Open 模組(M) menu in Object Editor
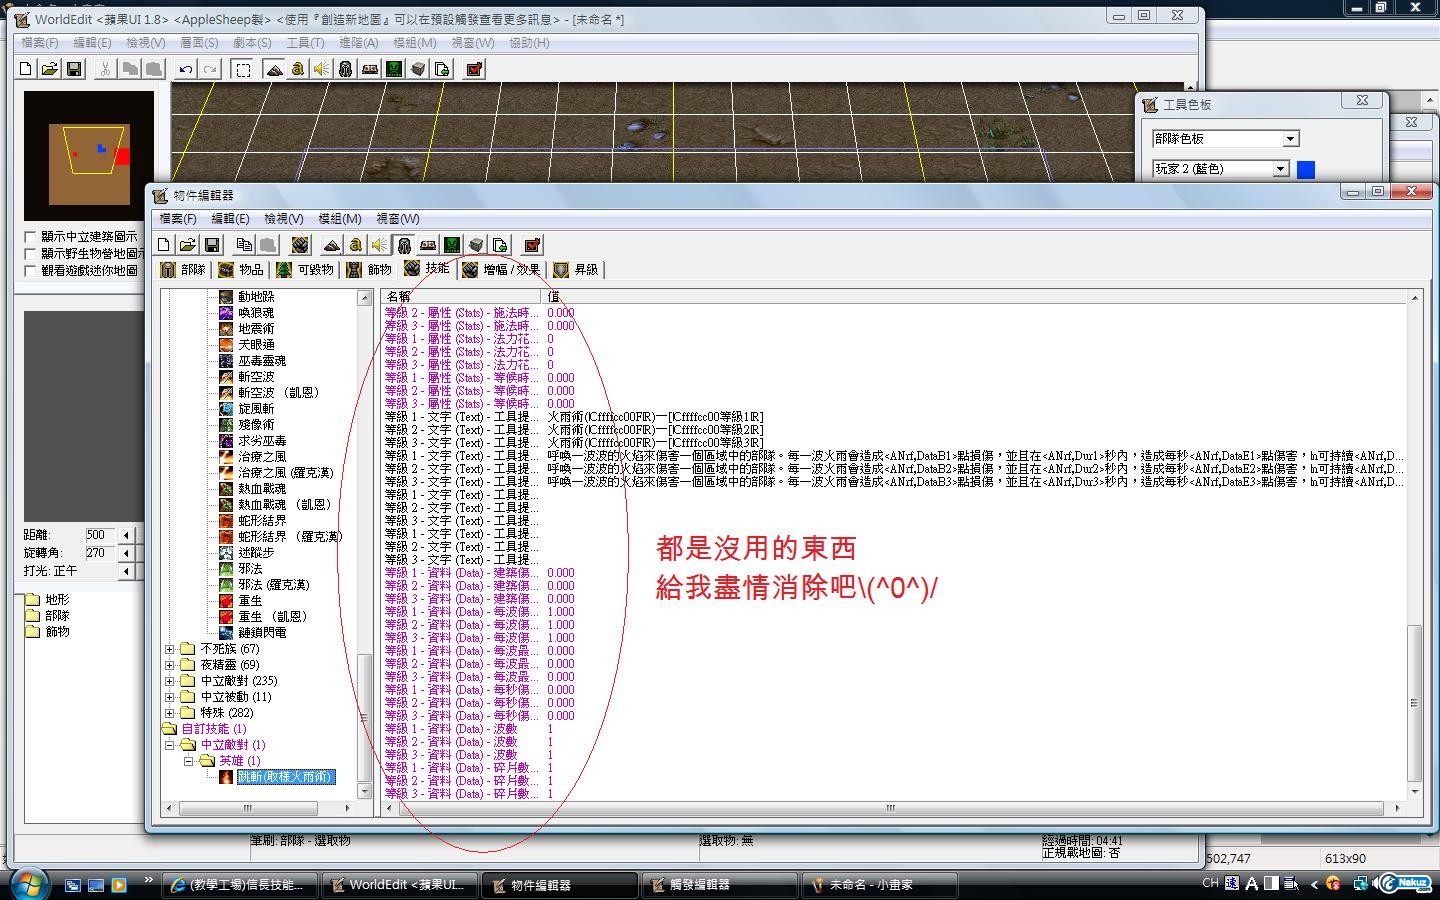The width and height of the screenshot is (1440, 900). click(x=340, y=219)
